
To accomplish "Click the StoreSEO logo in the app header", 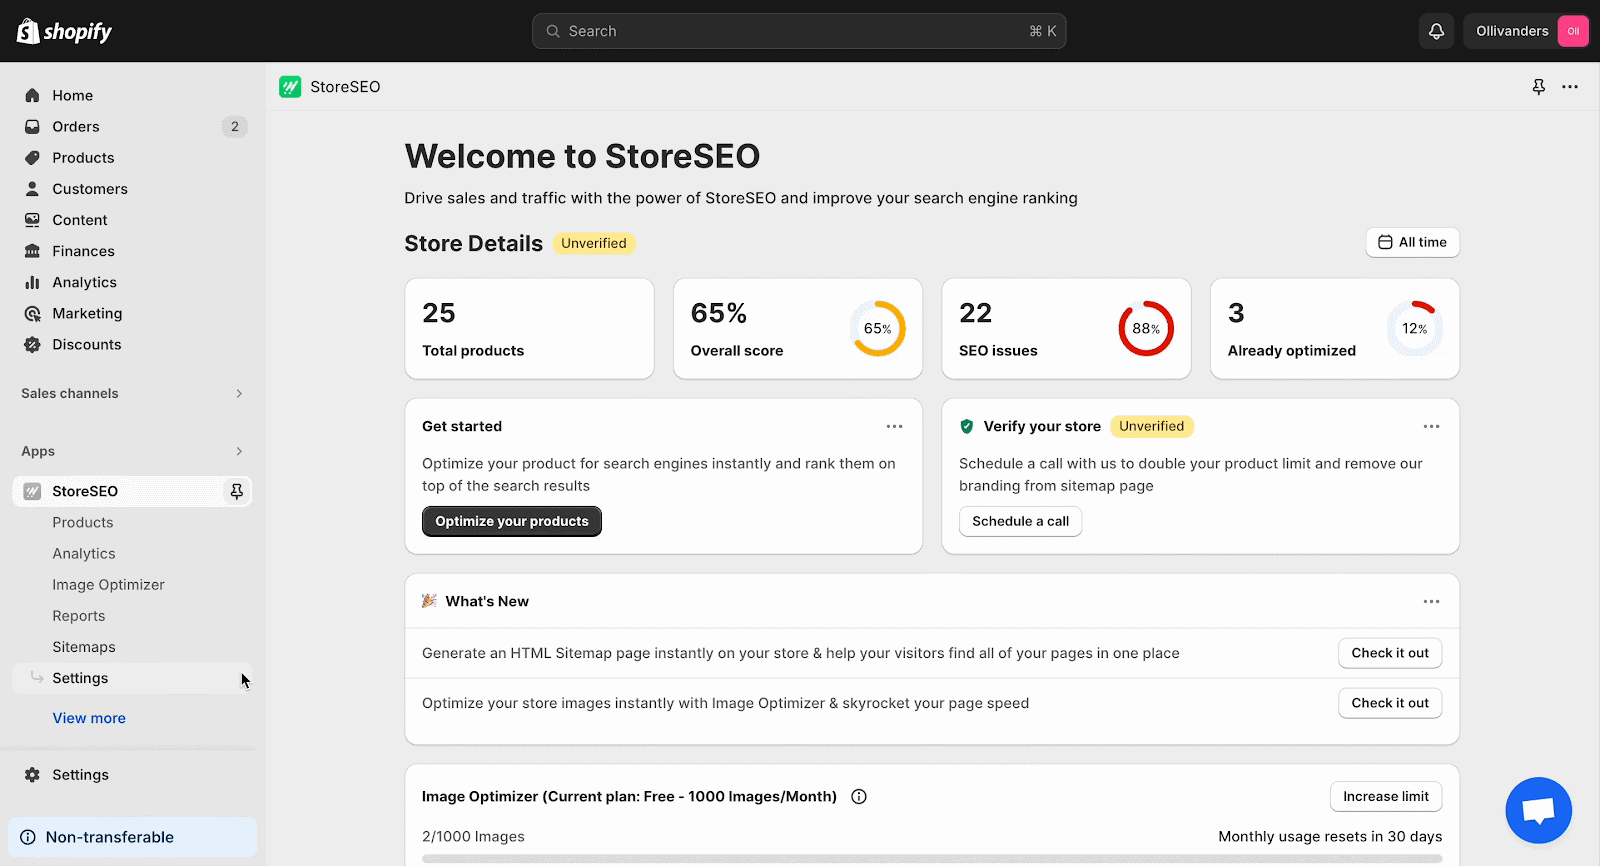I will click(x=290, y=87).
